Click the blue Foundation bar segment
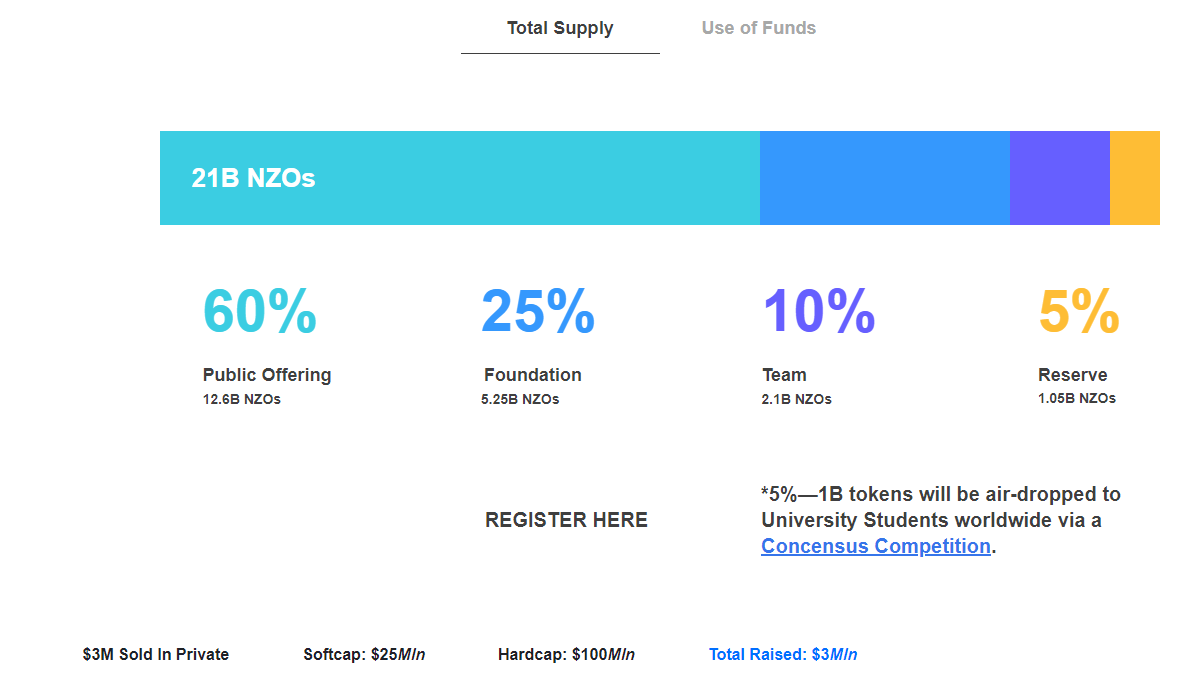Viewport: 1186px width, 692px height. tap(884, 178)
